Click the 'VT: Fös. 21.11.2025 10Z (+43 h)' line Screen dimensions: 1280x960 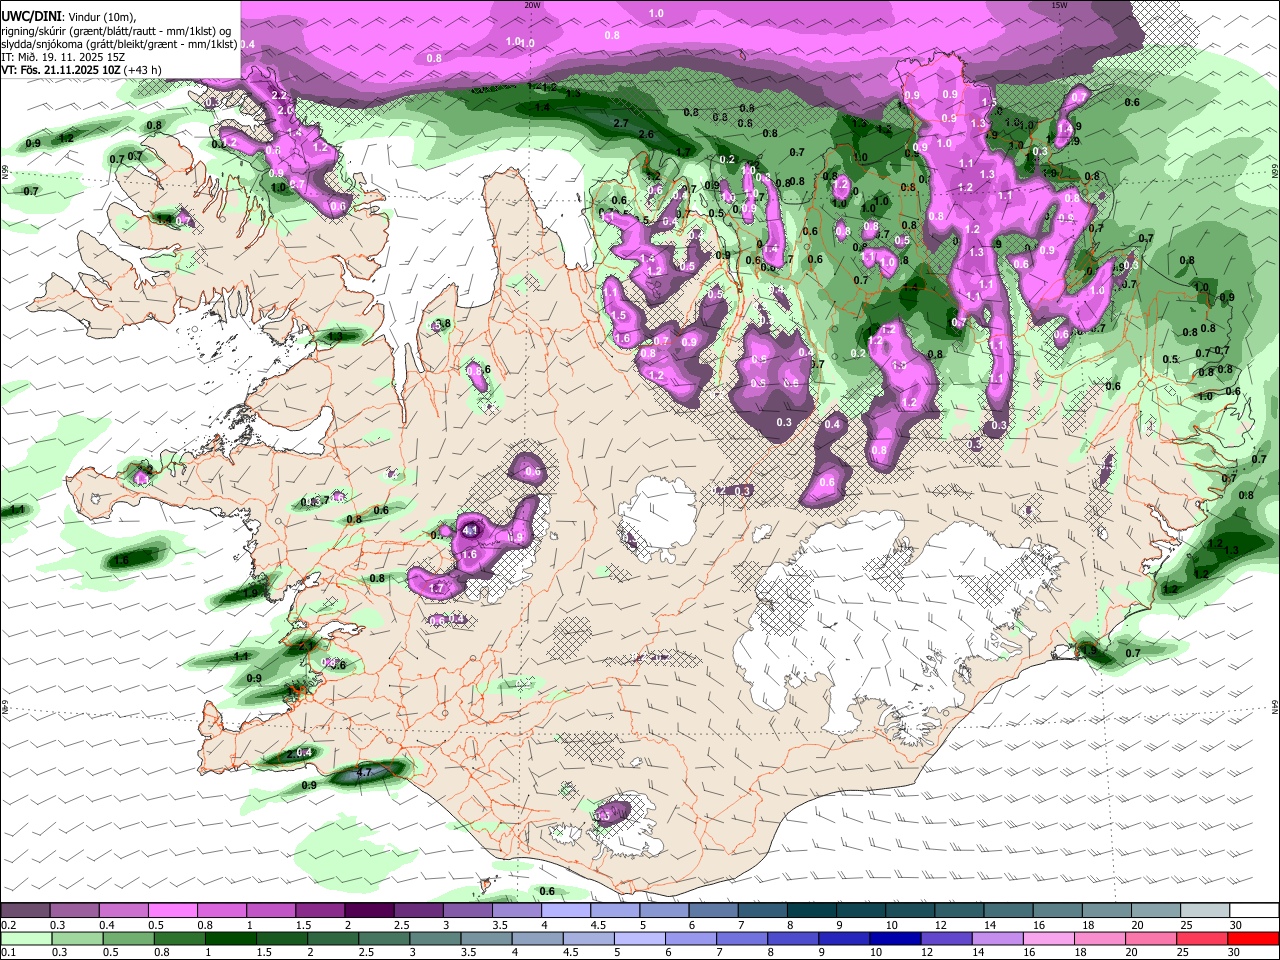point(82,71)
